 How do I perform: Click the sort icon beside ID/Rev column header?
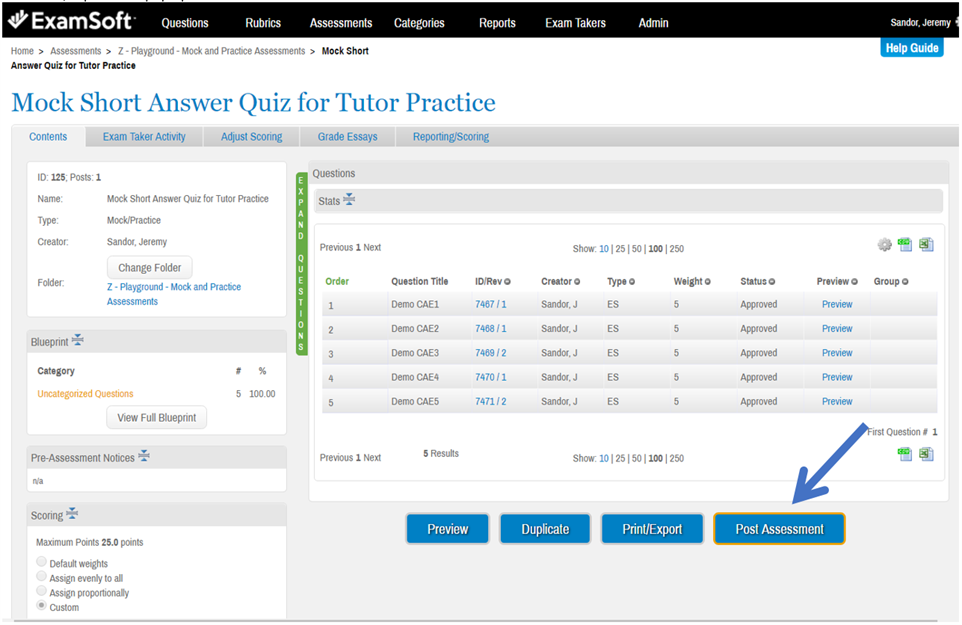point(507,282)
